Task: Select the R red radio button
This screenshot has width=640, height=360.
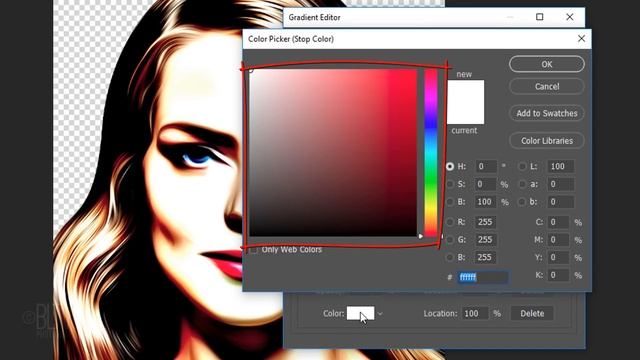Action: 450,222
